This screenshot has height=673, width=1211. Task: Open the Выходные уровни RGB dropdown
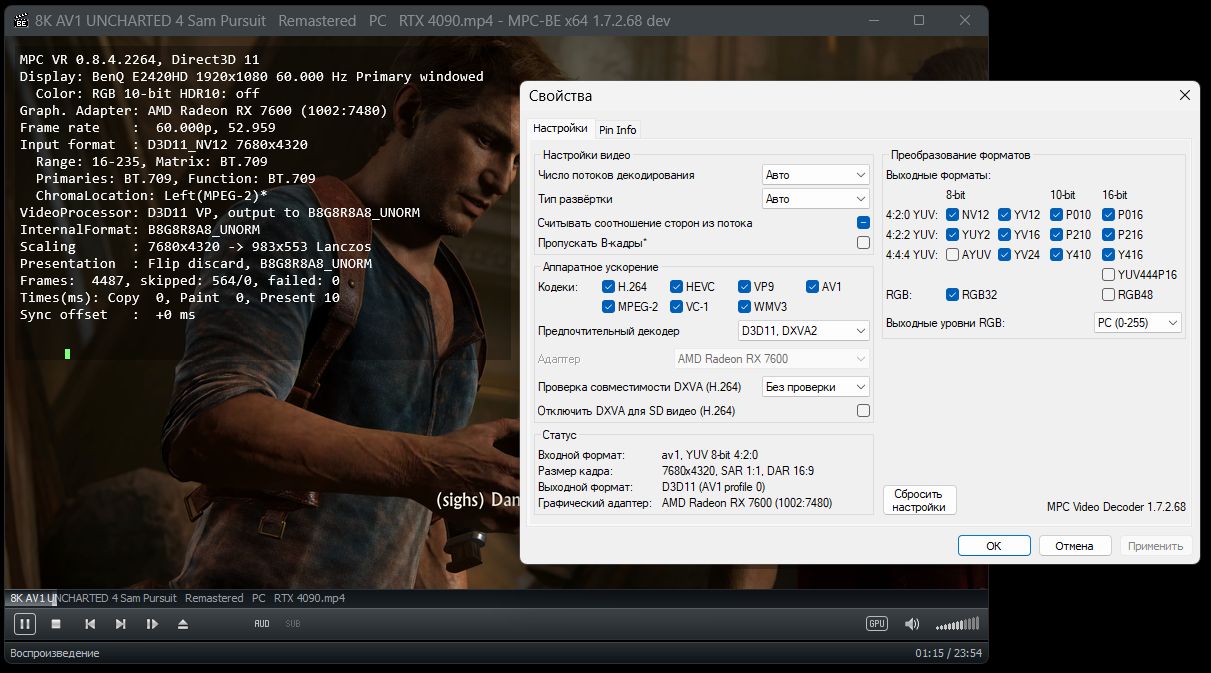tap(1138, 323)
